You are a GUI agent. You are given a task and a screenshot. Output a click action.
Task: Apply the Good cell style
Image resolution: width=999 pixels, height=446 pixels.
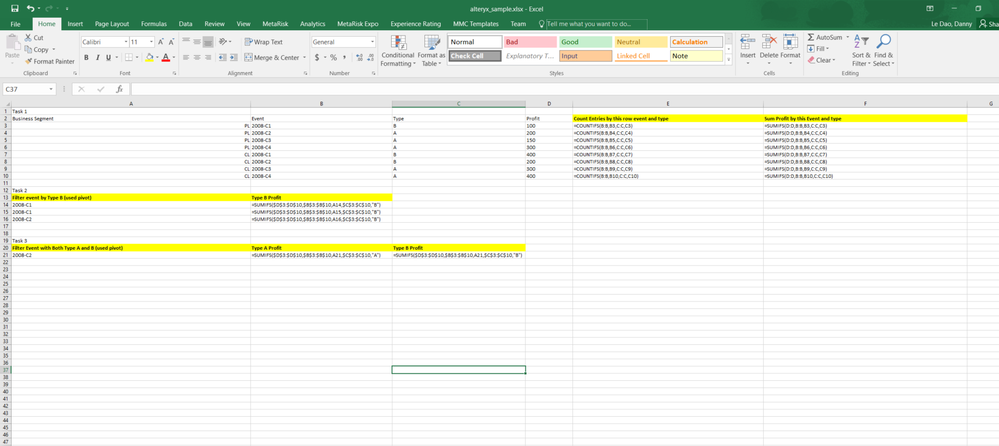click(585, 42)
